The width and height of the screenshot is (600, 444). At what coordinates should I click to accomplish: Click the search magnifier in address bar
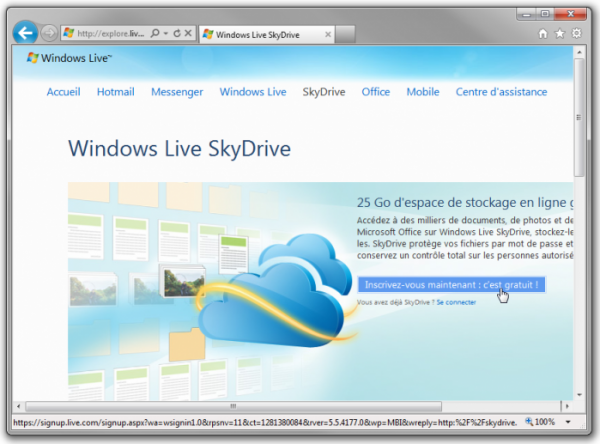coord(155,33)
